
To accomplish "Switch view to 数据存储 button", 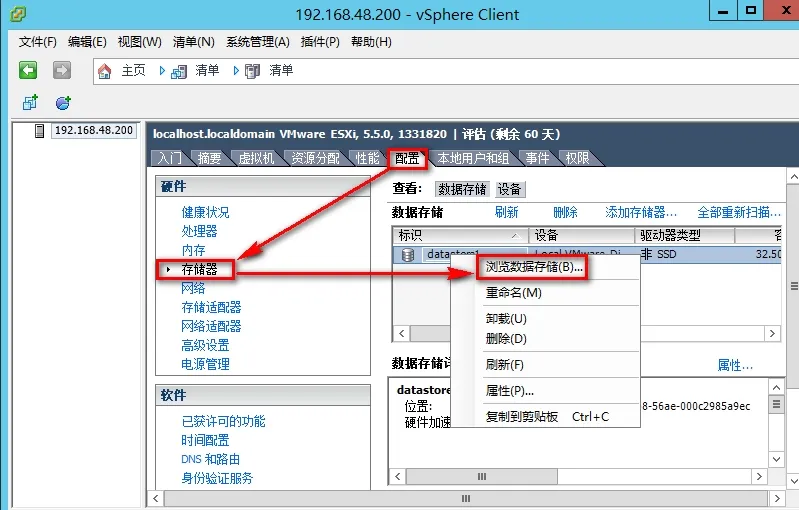I will (462, 189).
